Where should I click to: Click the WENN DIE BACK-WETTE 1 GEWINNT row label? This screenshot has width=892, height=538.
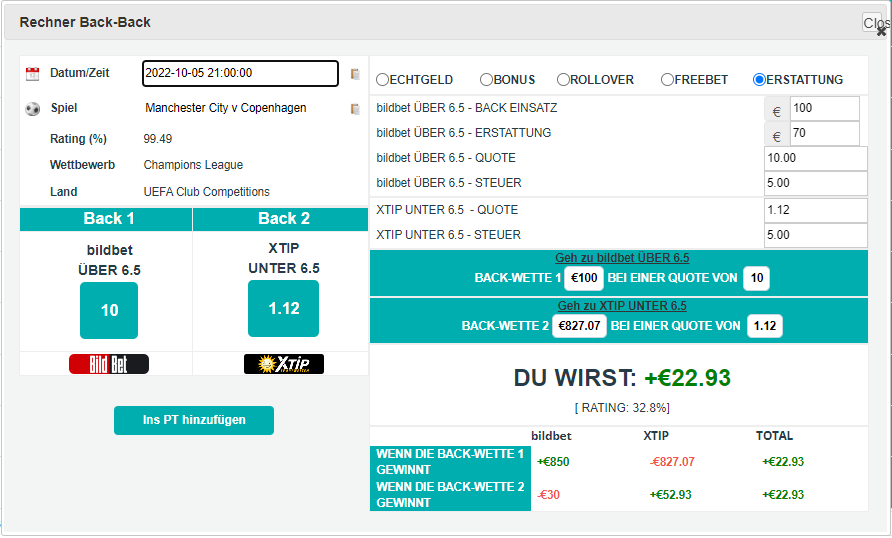coord(450,462)
